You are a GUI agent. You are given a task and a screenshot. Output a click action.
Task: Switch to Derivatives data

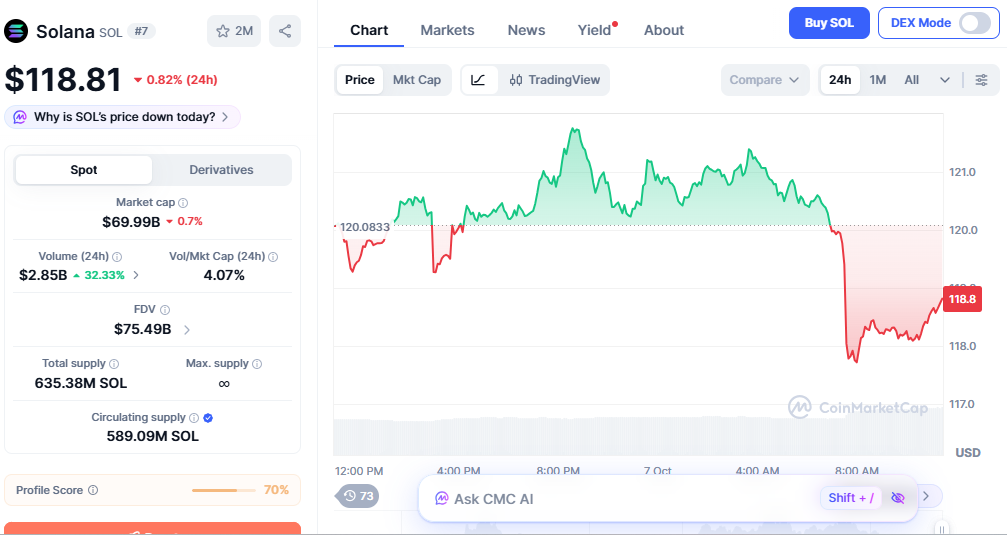coord(221,170)
